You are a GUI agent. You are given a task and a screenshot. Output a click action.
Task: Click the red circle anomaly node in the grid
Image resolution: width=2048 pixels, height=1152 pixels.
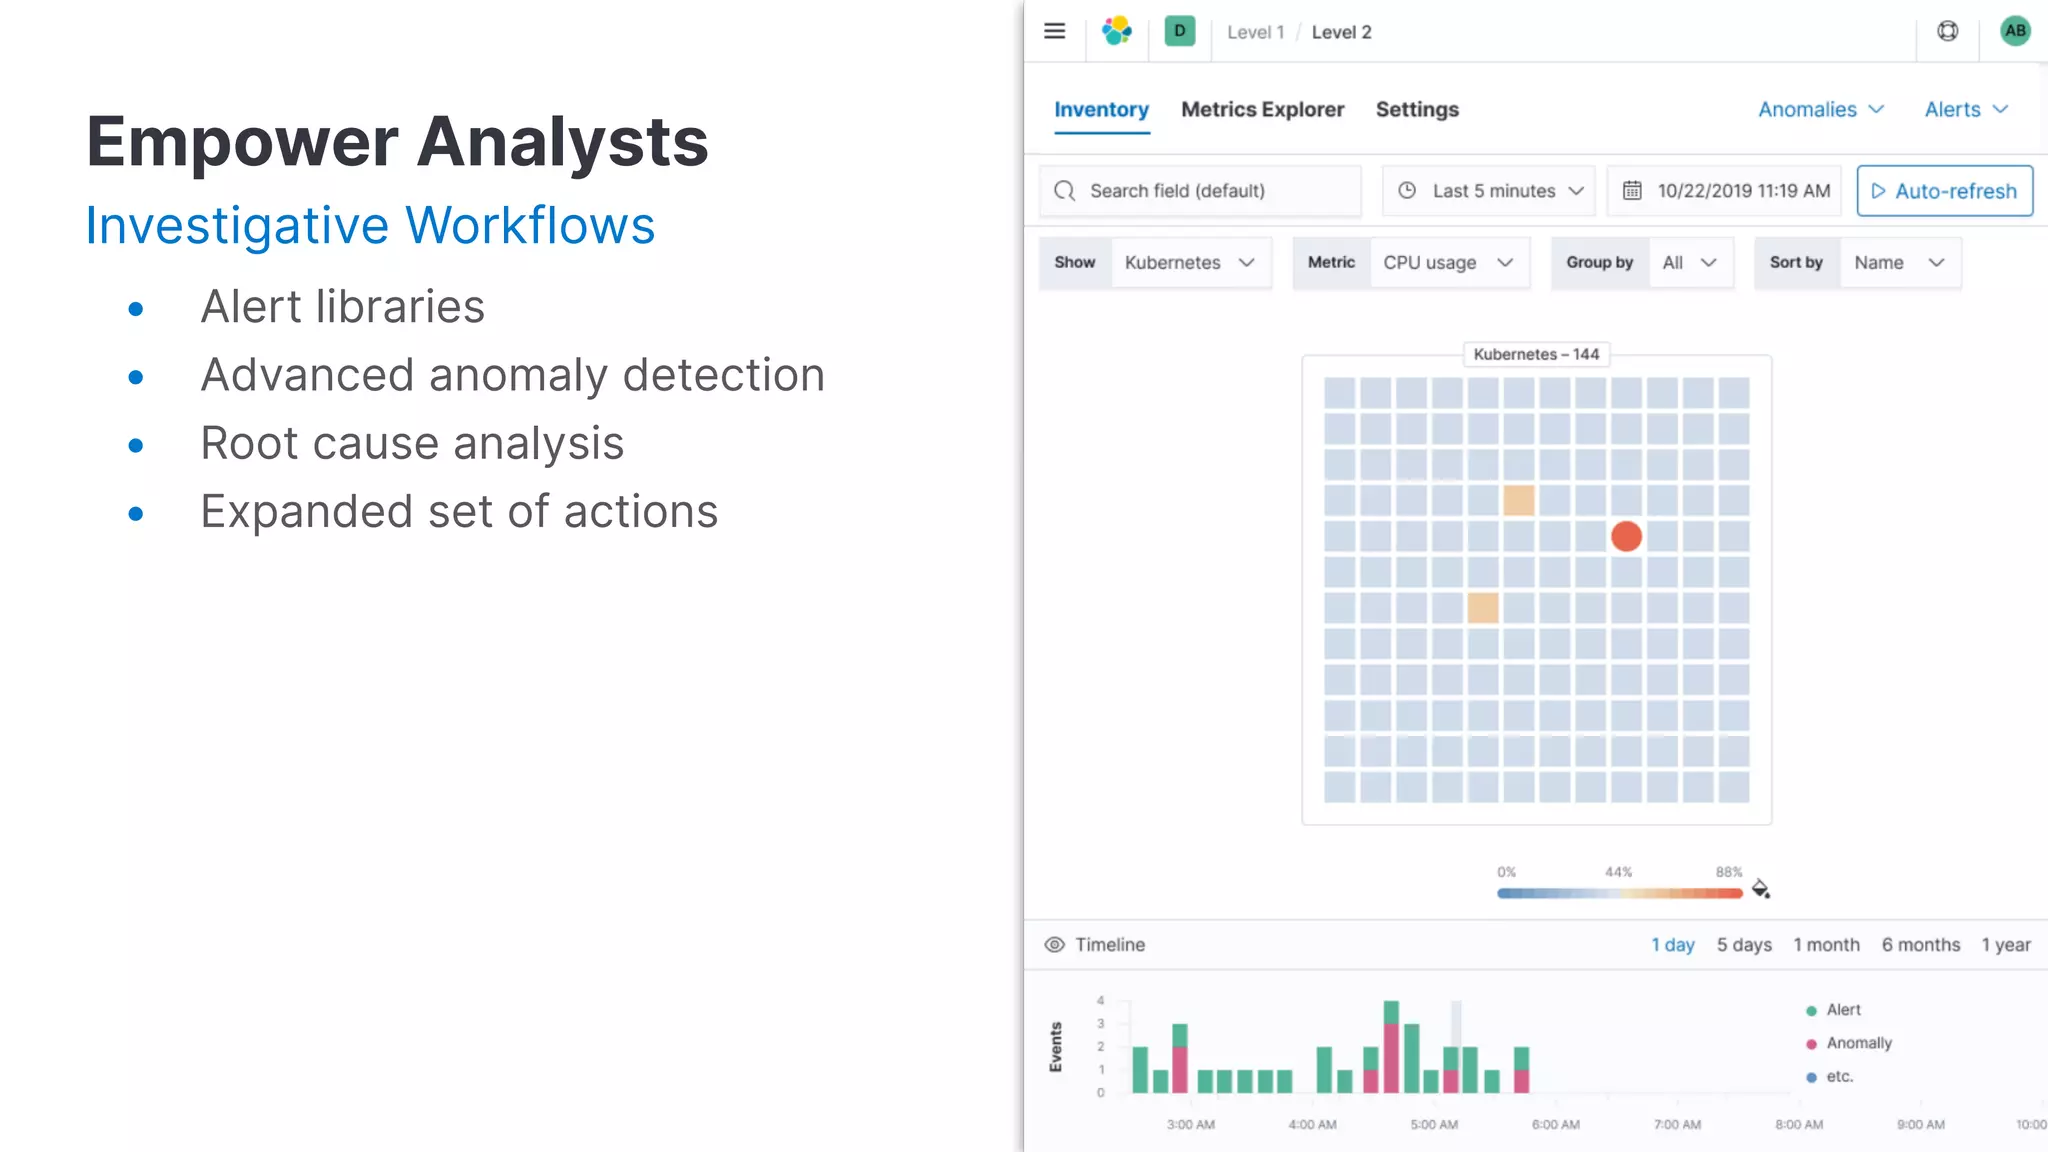coord(1626,536)
